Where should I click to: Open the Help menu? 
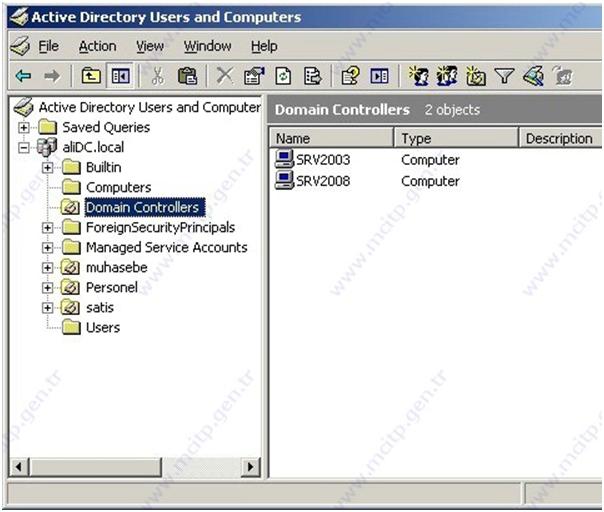[x=264, y=46]
